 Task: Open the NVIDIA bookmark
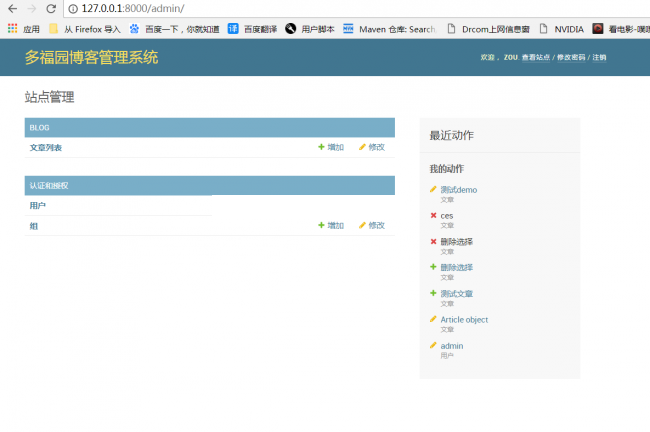tap(561, 29)
